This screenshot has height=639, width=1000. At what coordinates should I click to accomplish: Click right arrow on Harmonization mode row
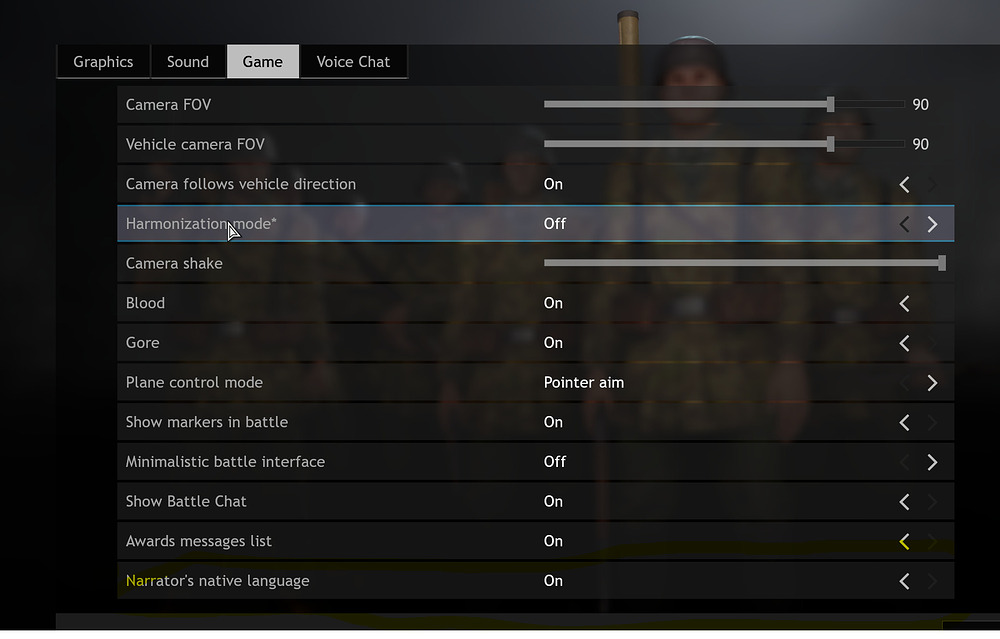pyautogui.click(x=932, y=224)
